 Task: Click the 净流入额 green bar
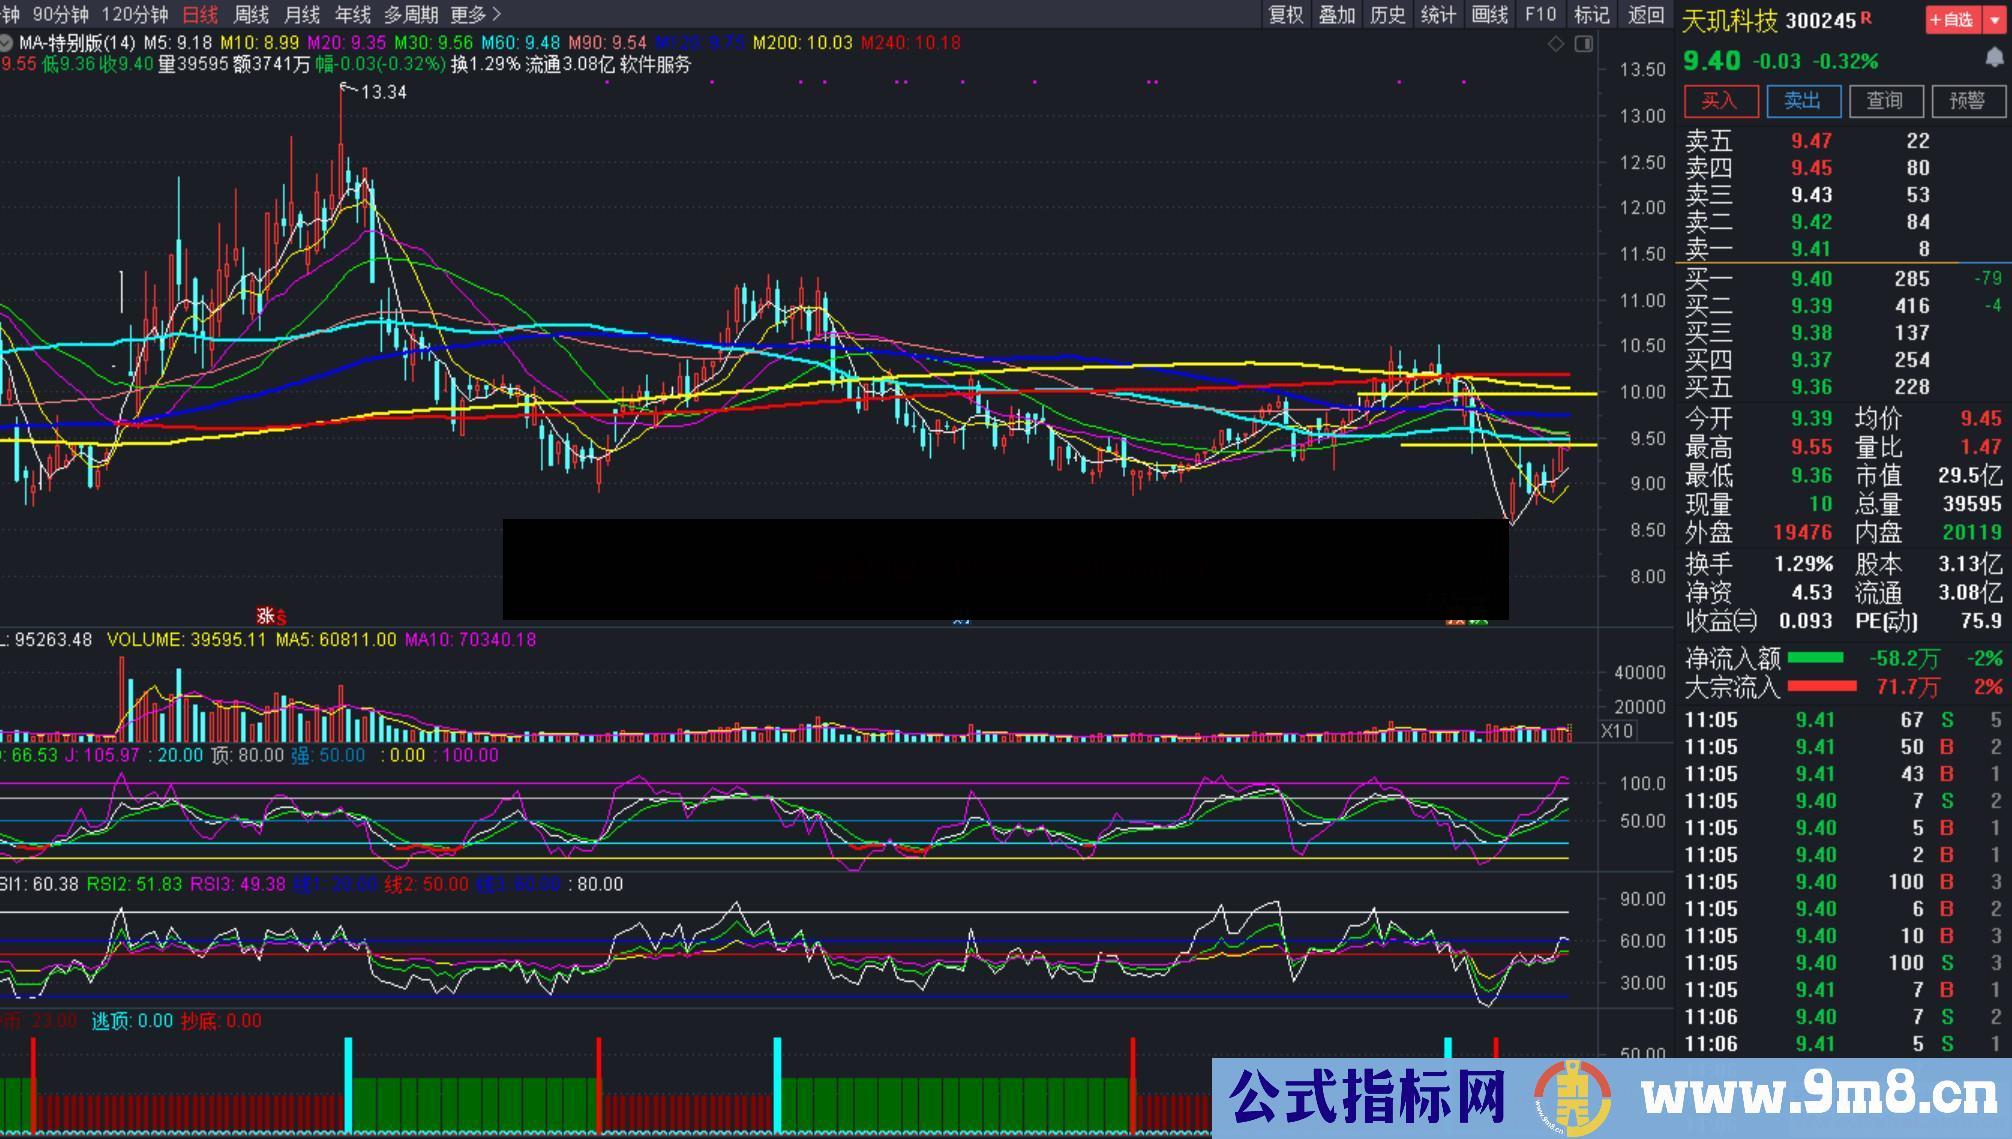coord(1815,658)
